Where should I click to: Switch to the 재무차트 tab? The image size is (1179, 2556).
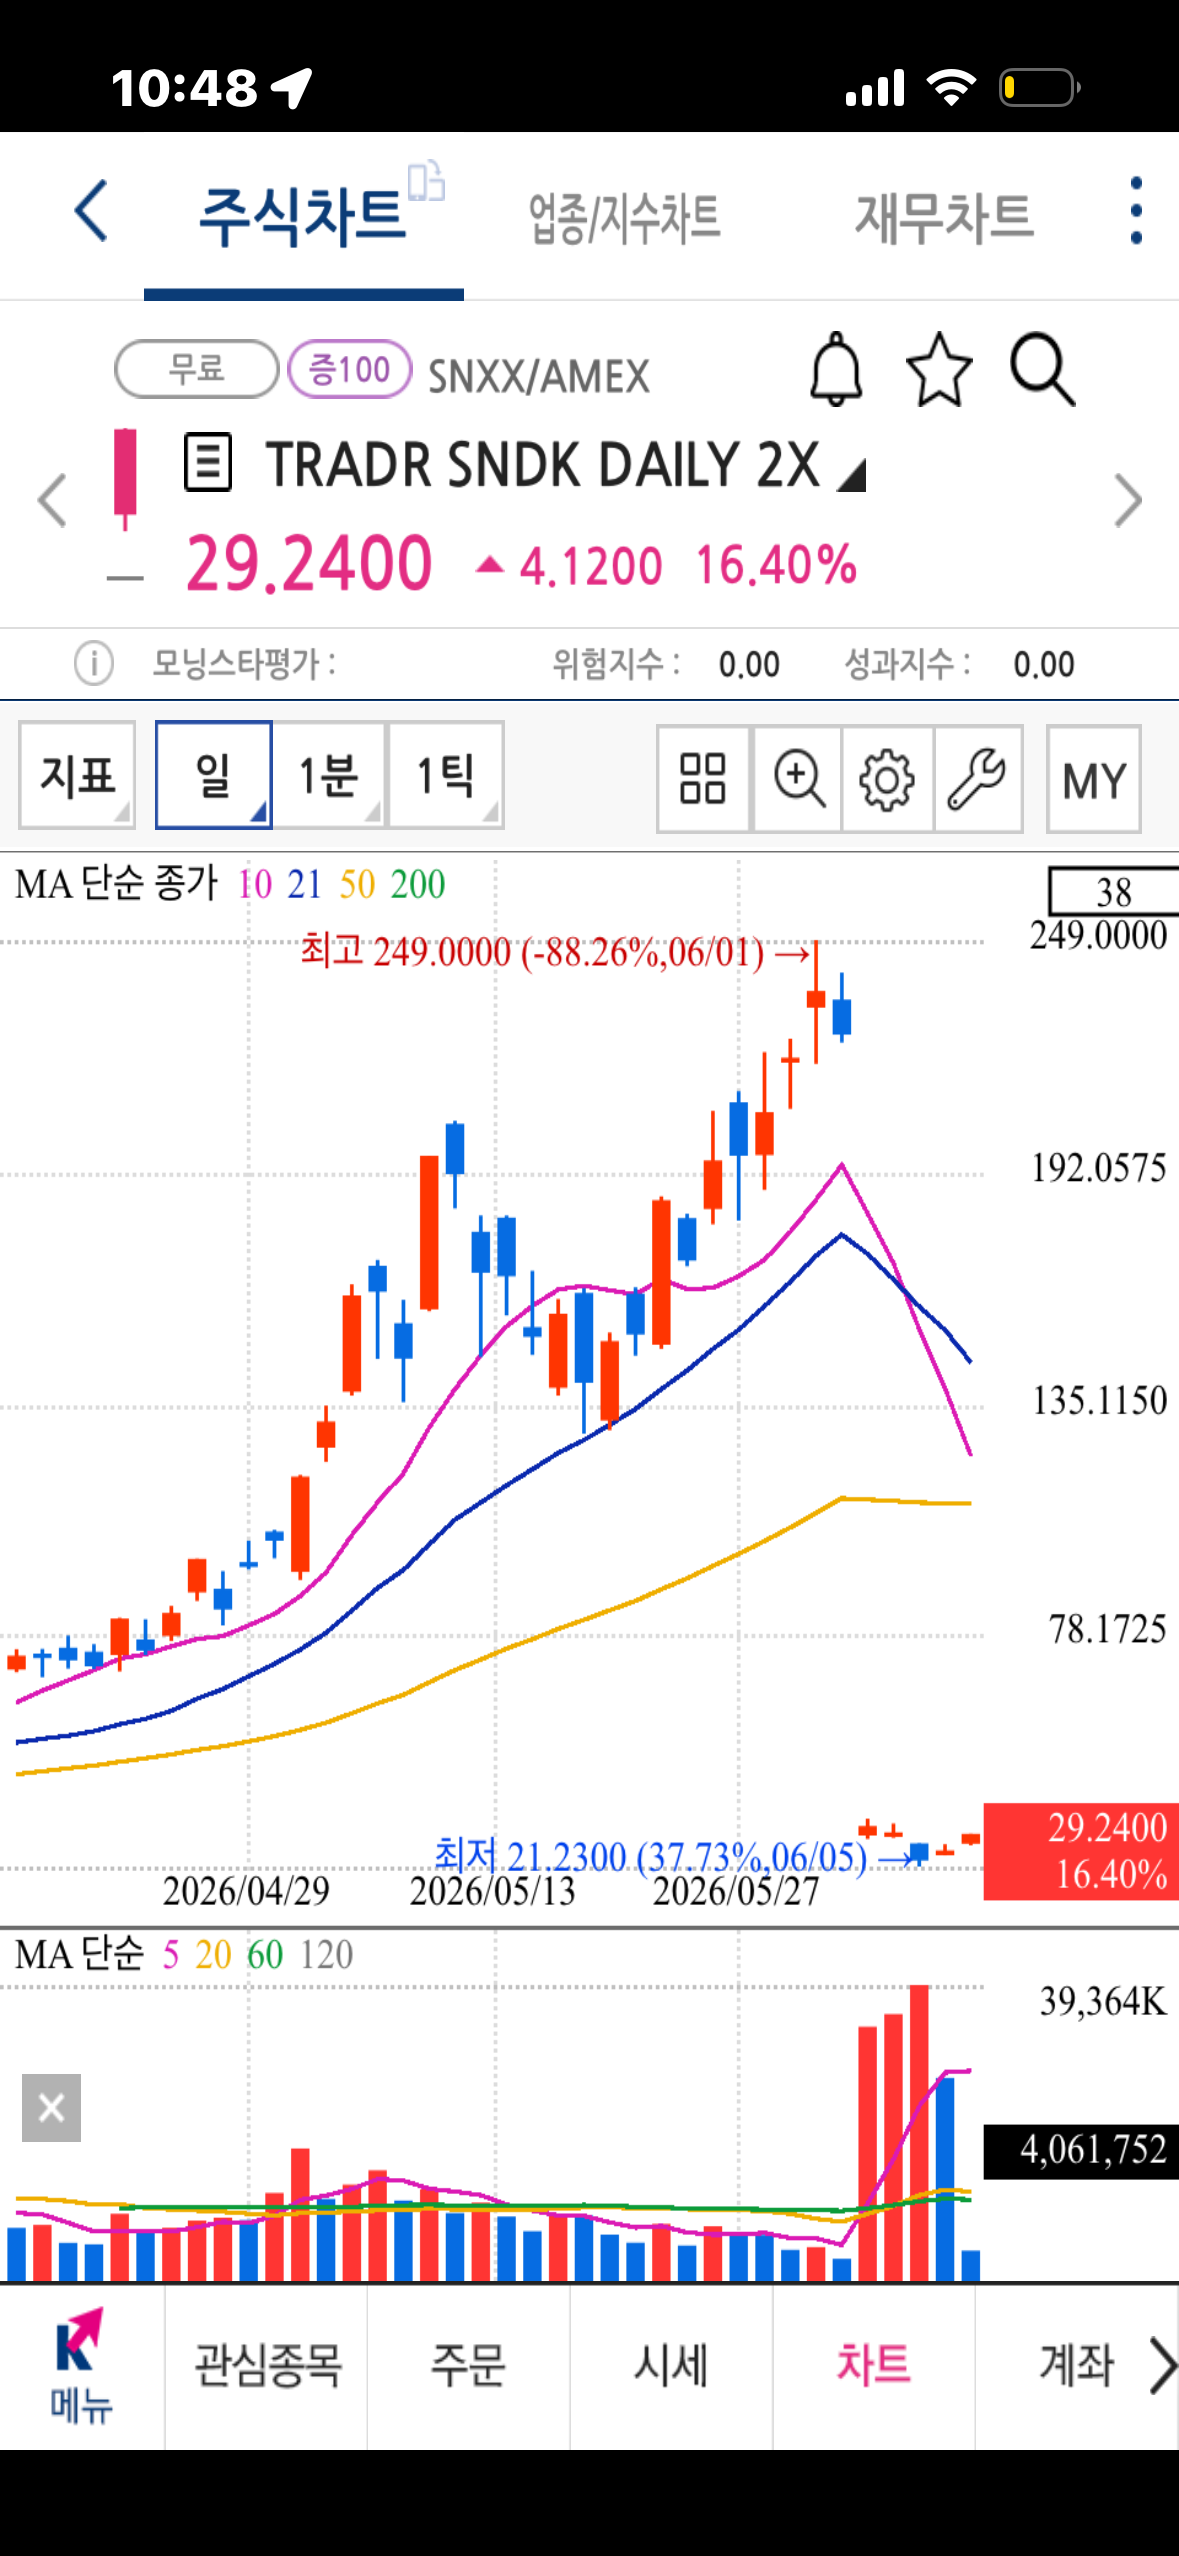943,217
